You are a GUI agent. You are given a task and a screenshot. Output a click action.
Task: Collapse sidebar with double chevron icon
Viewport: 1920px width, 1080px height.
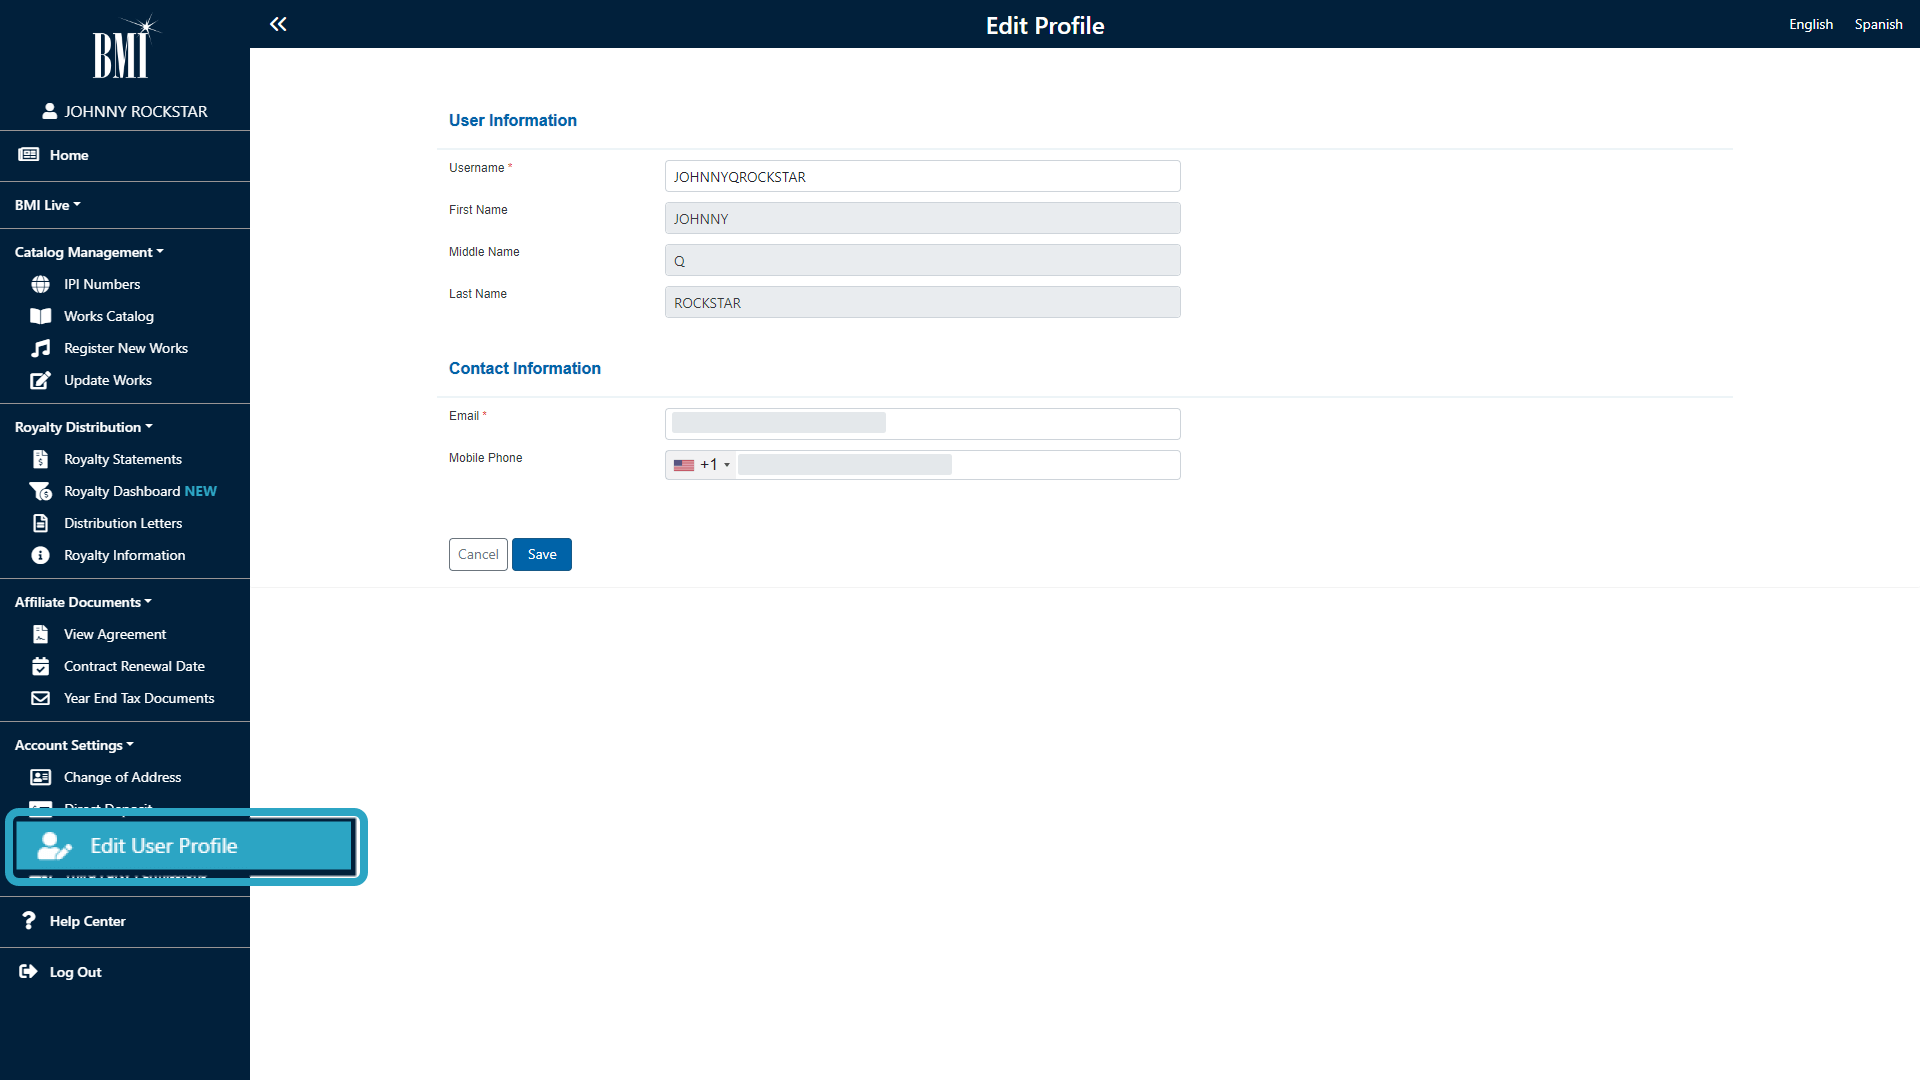[x=278, y=24]
